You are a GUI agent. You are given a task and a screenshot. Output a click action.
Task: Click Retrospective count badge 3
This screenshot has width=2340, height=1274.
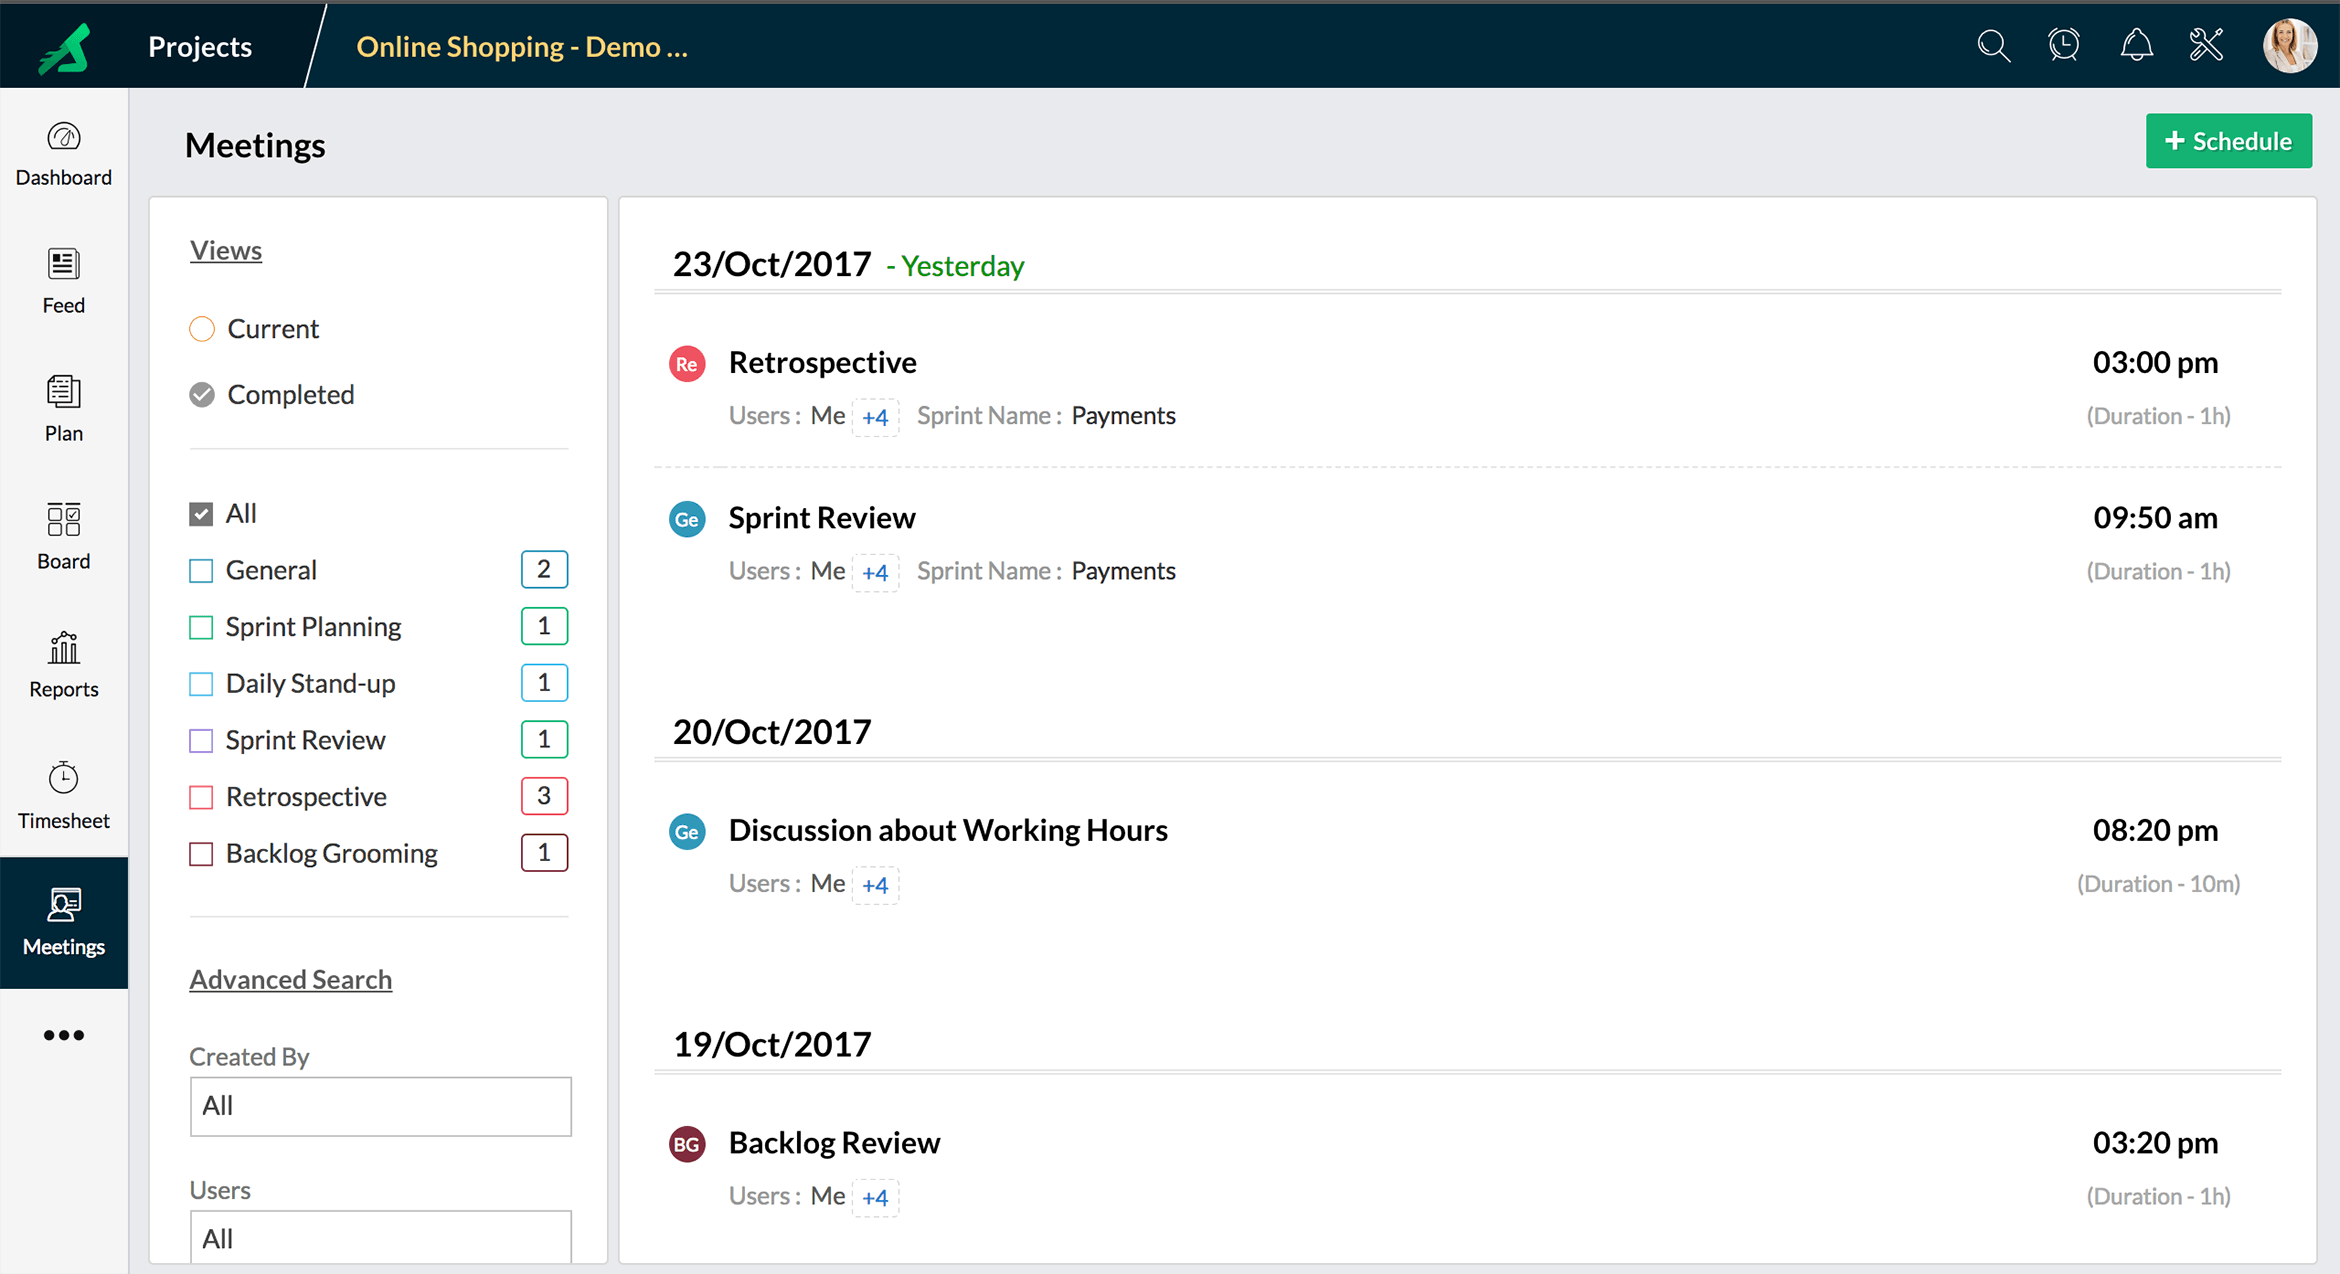(544, 796)
